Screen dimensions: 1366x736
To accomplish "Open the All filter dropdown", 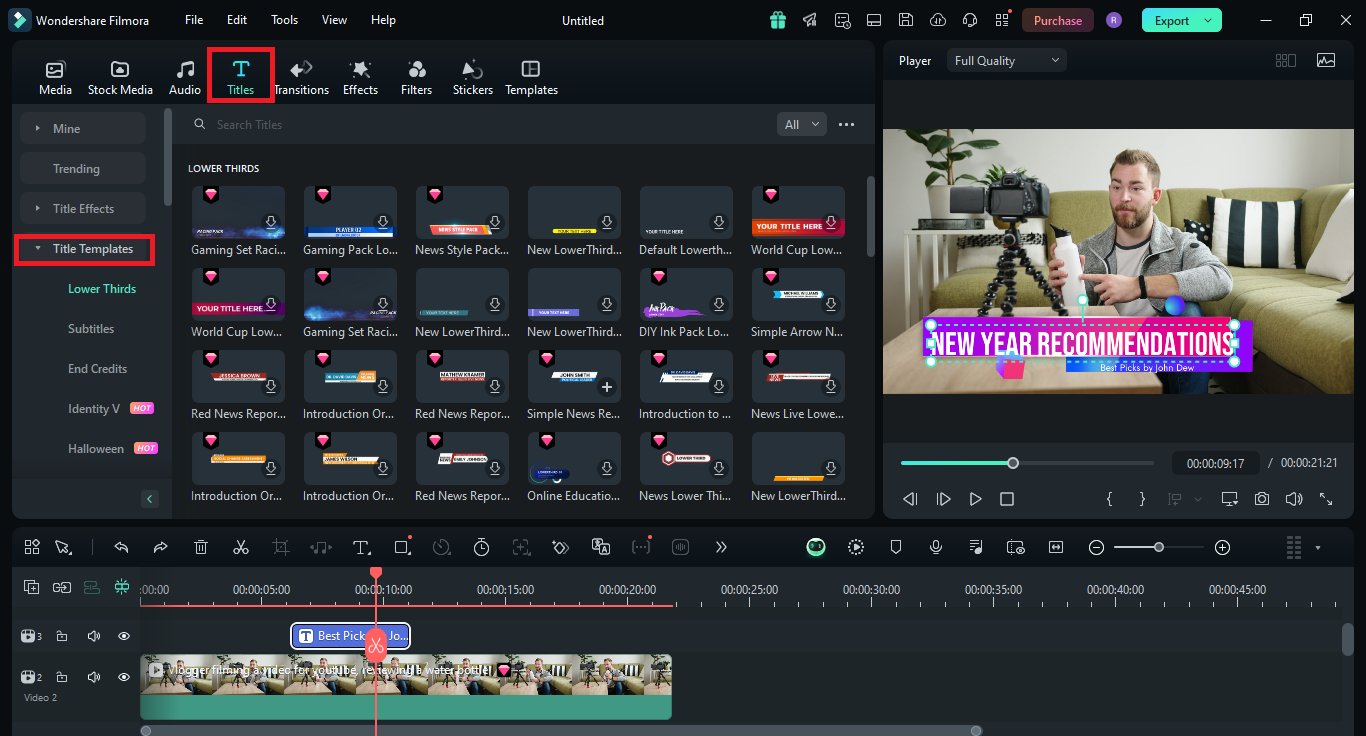I will click(x=802, y=125).
